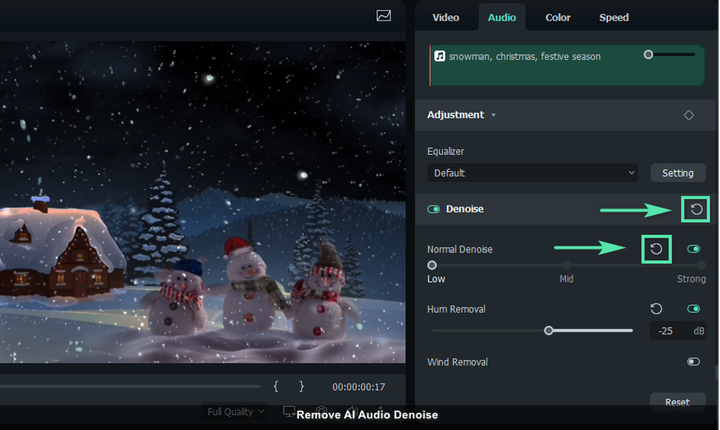Set mark-in with left curly brace
720x430 pixels.
(276, 386)
